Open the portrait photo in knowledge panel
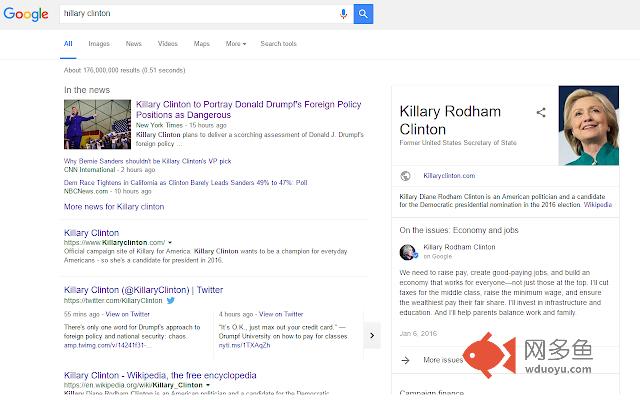 coord(589,126)
